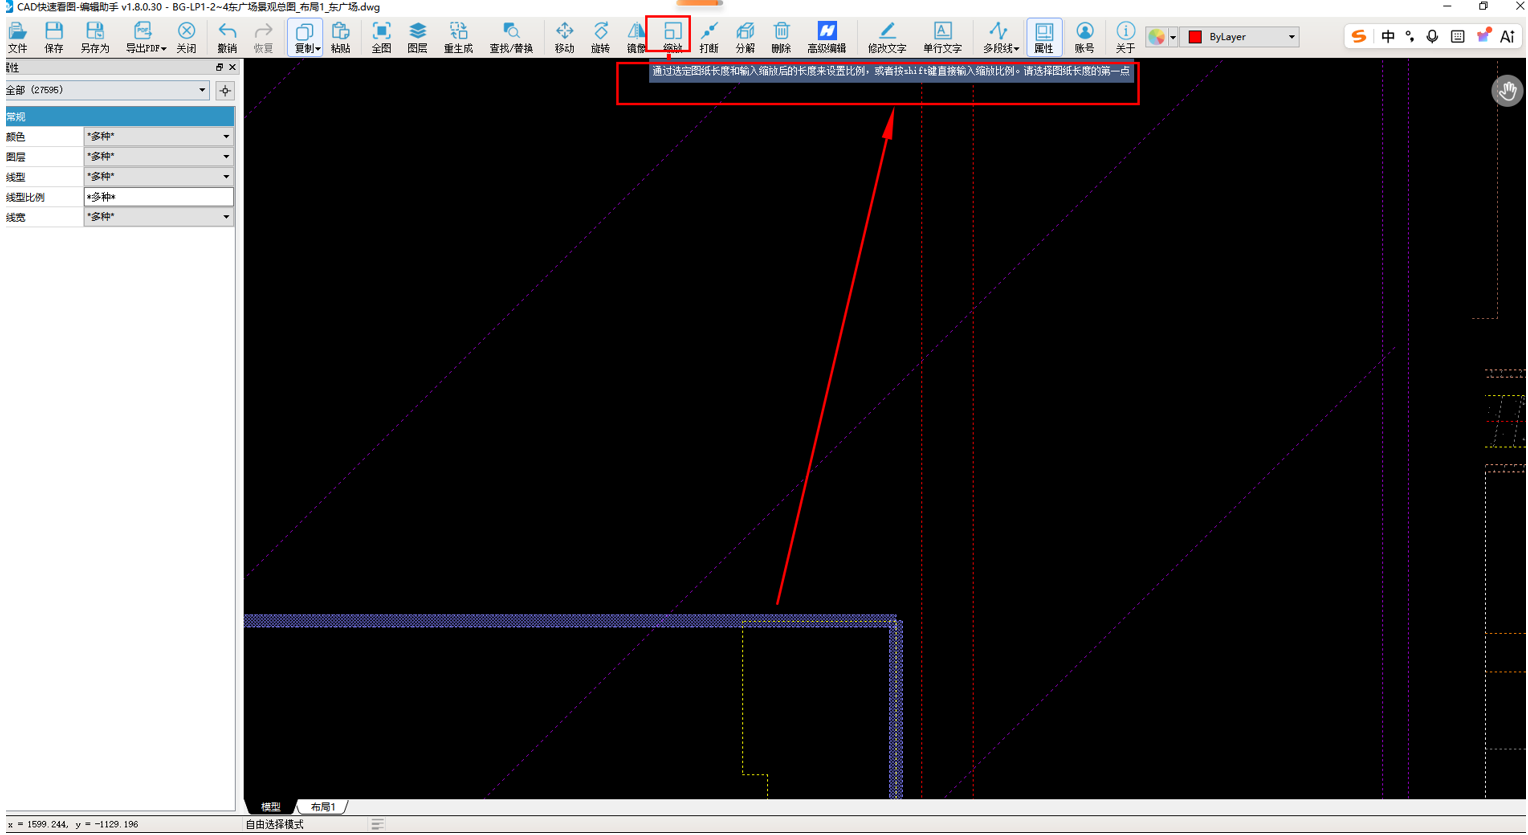Toggle the pan hand button on canvas
The width and height of the screenshot is (1528, 835).
pyautogui.click(x=1507, y=91)
